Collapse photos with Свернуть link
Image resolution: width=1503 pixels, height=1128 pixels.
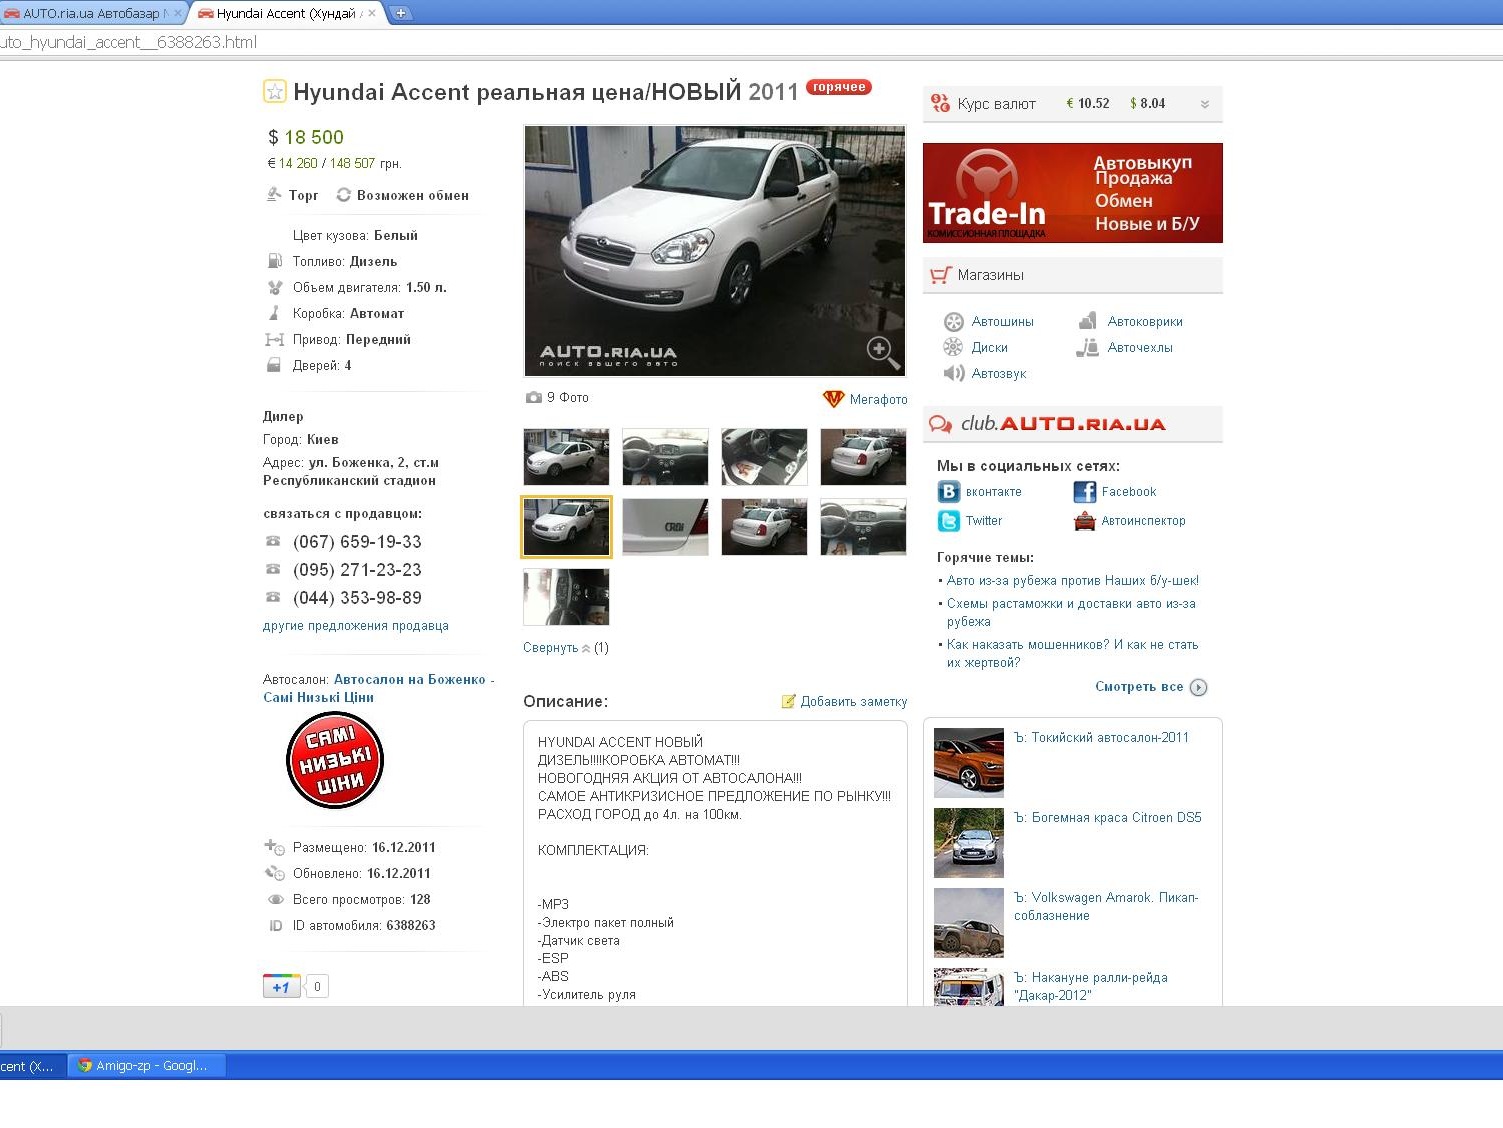[550, 647]
